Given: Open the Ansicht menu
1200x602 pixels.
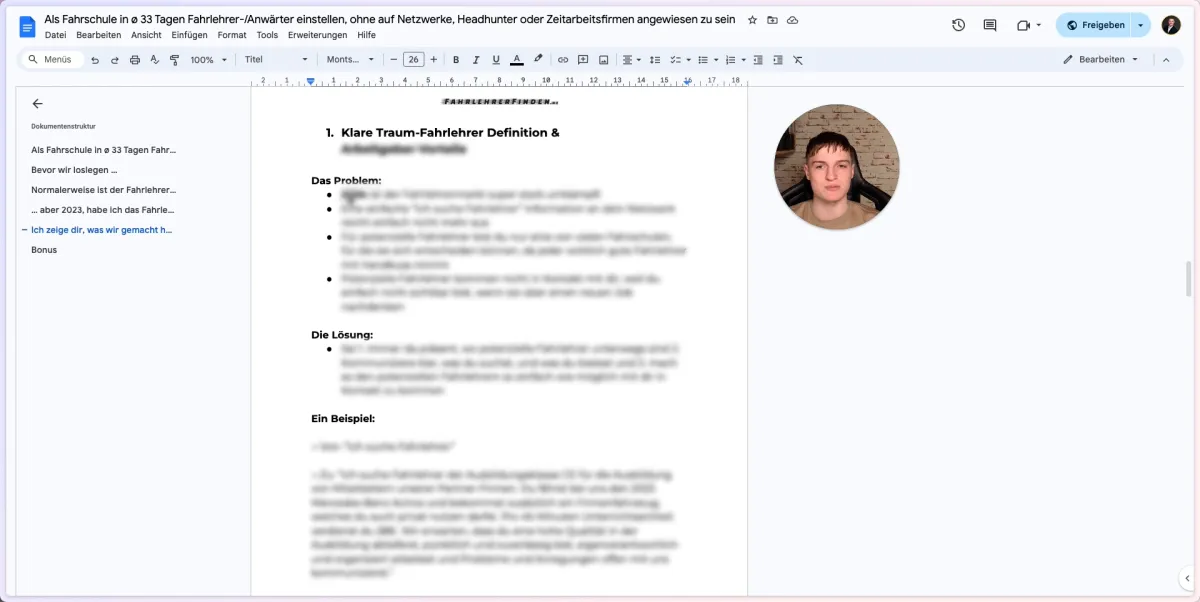Looking at the screenshot, I should (146, 35).
